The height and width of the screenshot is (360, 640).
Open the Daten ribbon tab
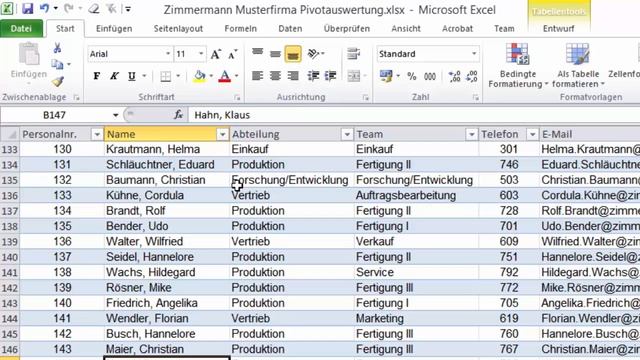point(290,29)
